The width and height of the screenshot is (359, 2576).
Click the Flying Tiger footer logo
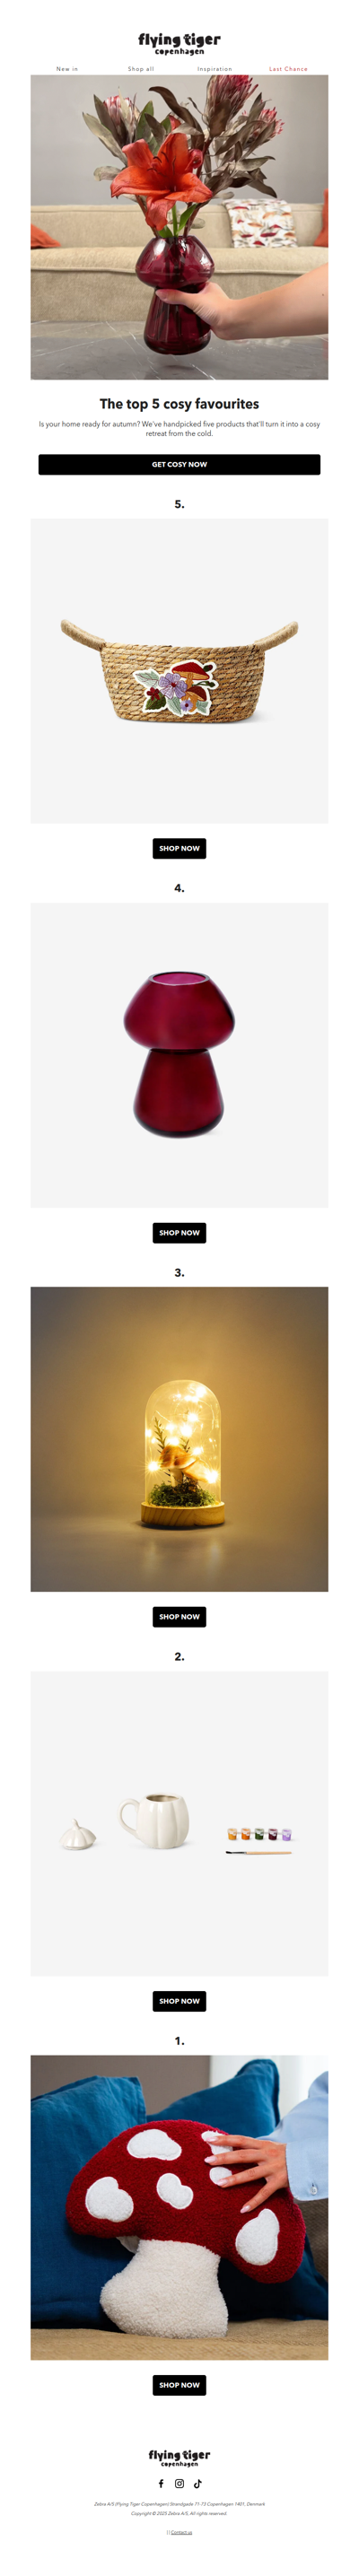tap(179, 2457)
